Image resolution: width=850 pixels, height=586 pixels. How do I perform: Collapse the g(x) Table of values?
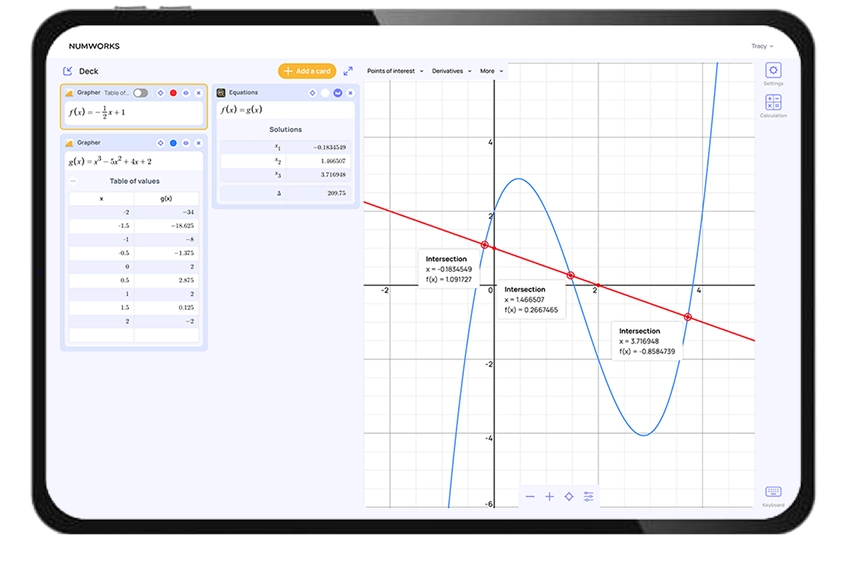click(x=73, y=181)
